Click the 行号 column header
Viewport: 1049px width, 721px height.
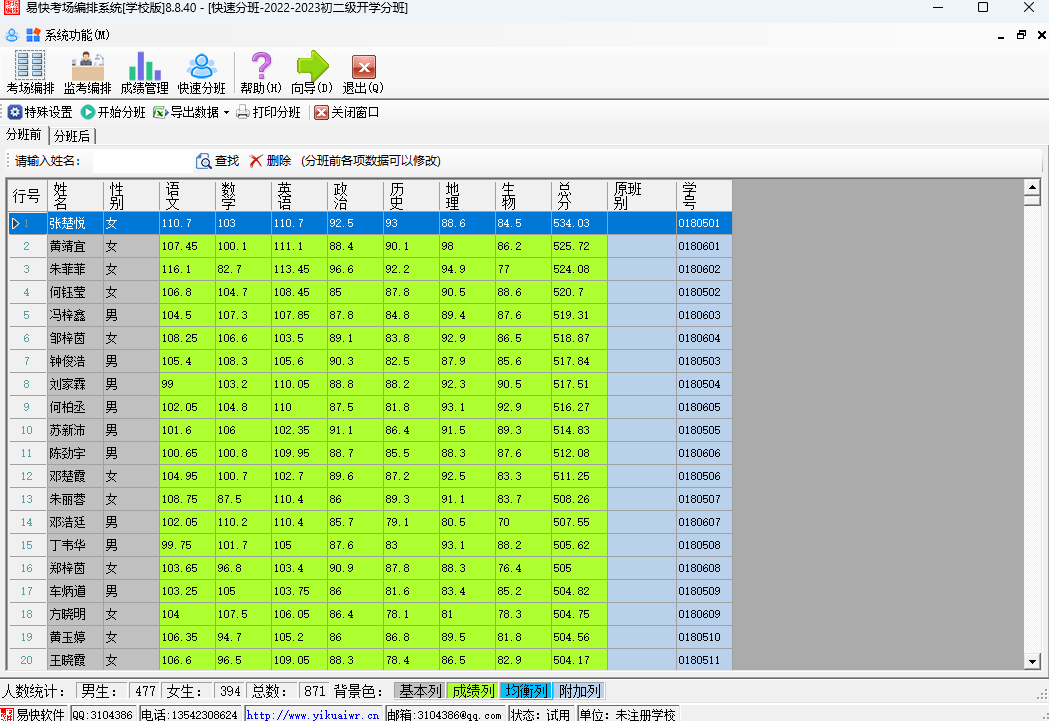click(27, 196)
